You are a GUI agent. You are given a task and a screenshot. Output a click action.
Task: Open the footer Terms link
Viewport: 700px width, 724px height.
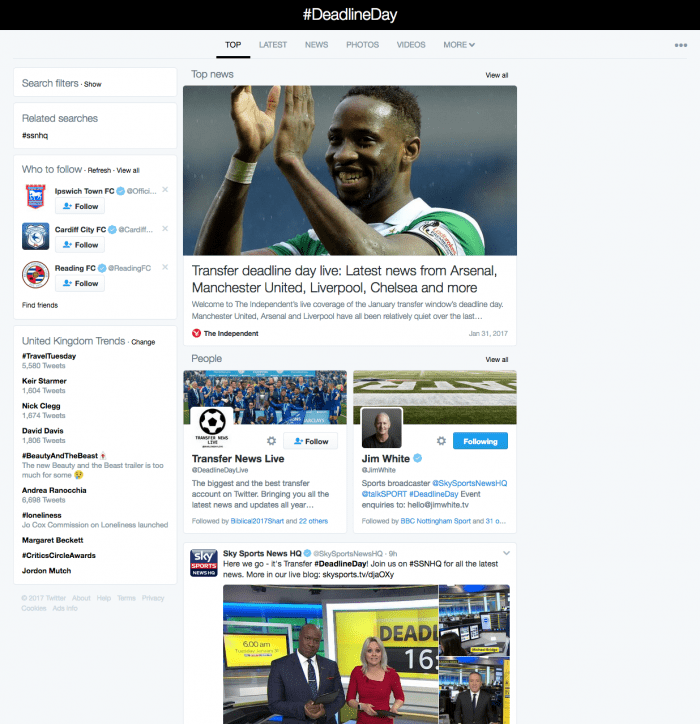coord(127,598)
